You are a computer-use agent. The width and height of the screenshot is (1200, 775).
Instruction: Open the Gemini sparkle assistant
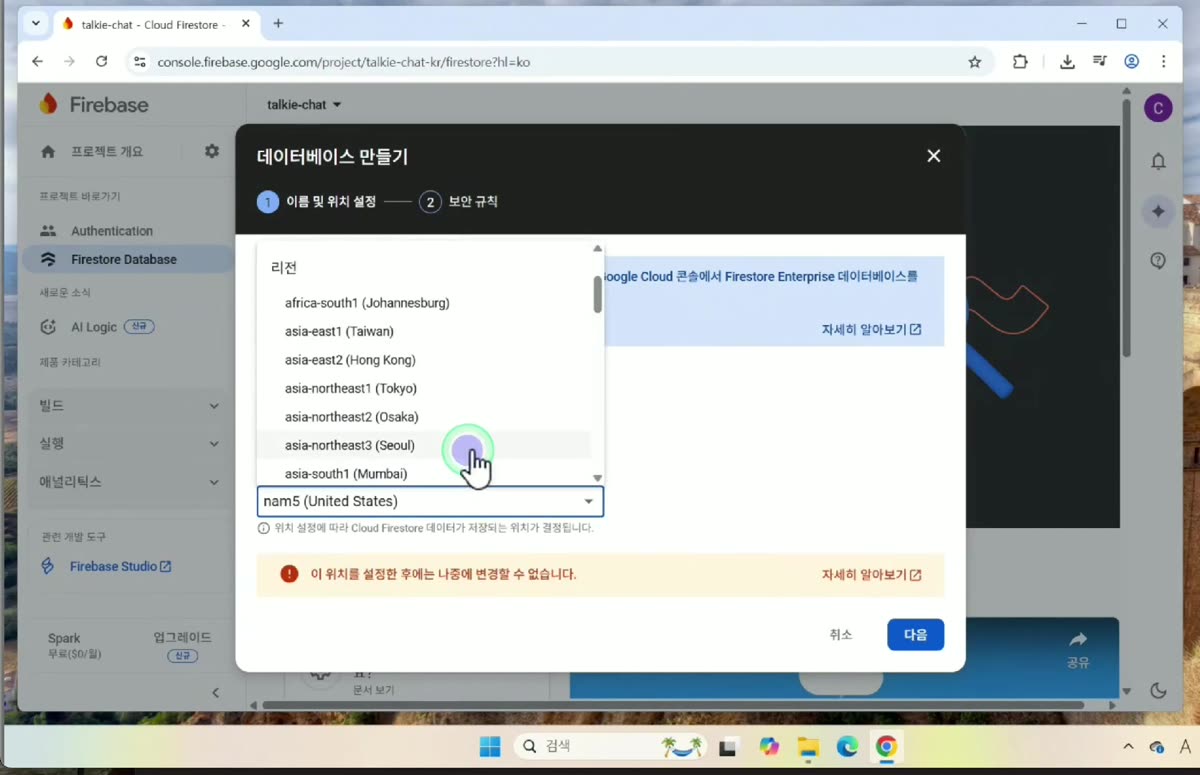[1158, 211]
